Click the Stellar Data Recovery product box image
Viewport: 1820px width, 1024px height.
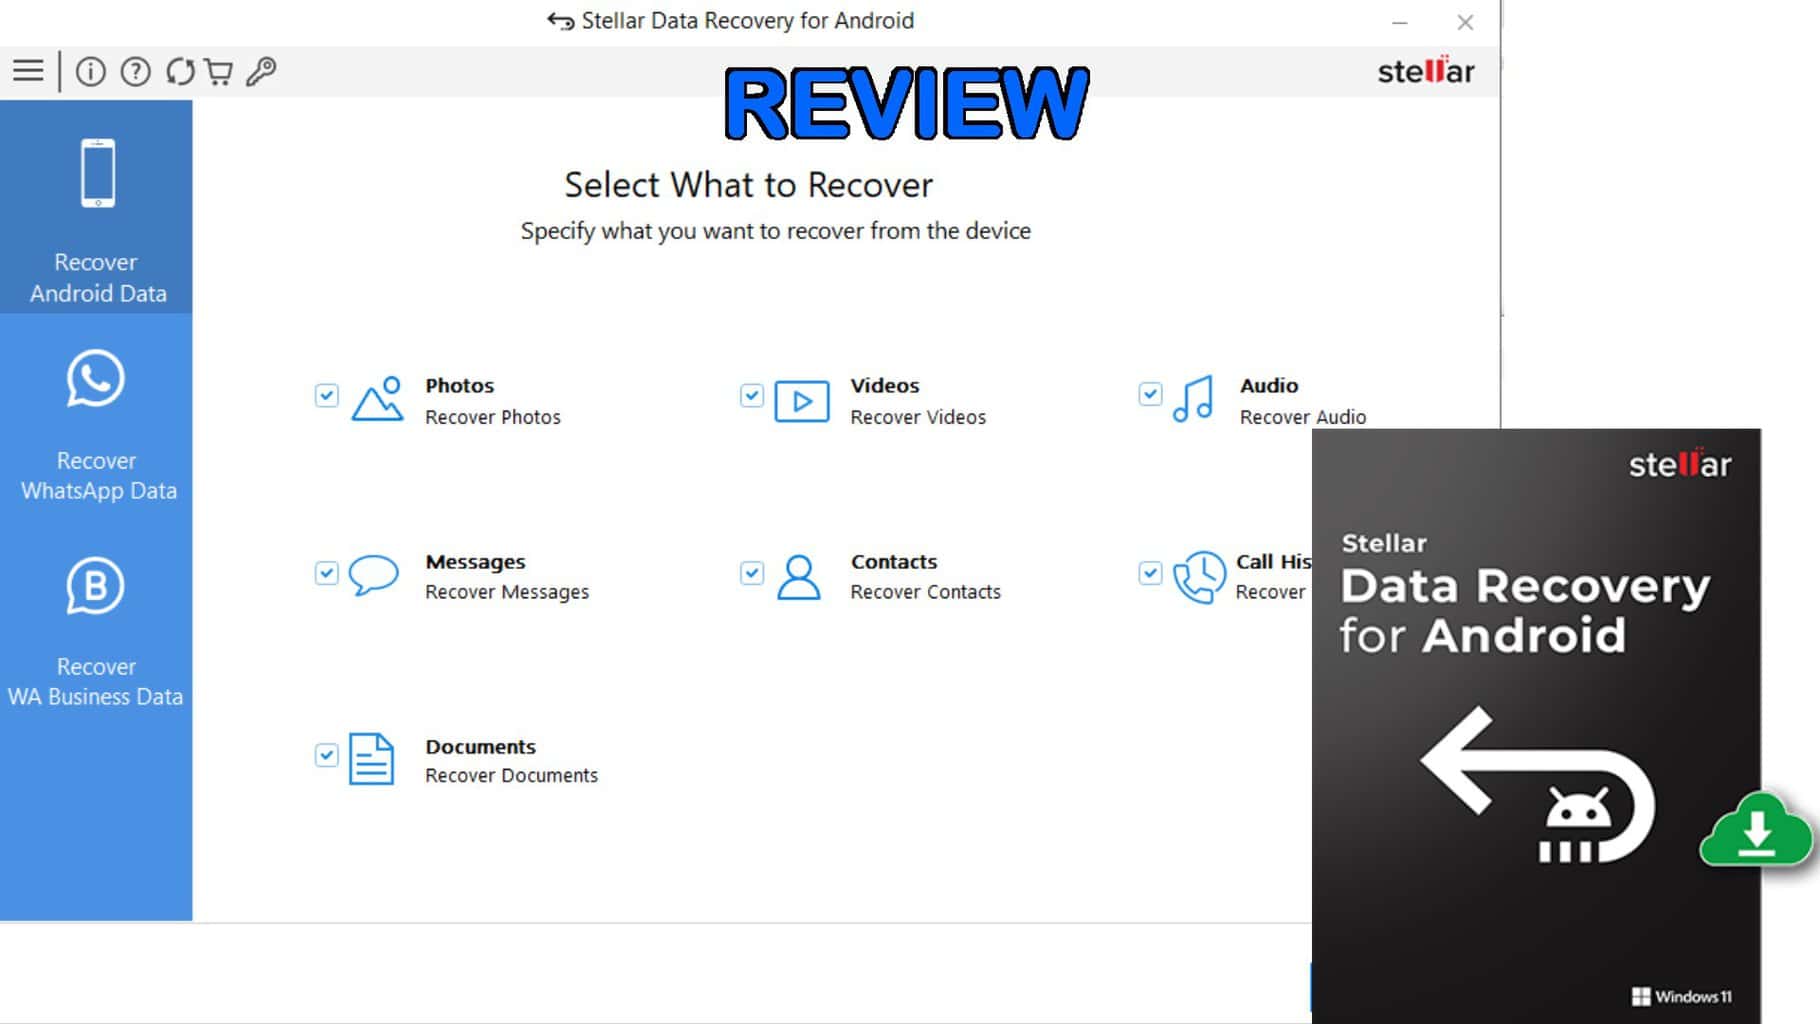pyautogui.click(x=1536, y=725)
